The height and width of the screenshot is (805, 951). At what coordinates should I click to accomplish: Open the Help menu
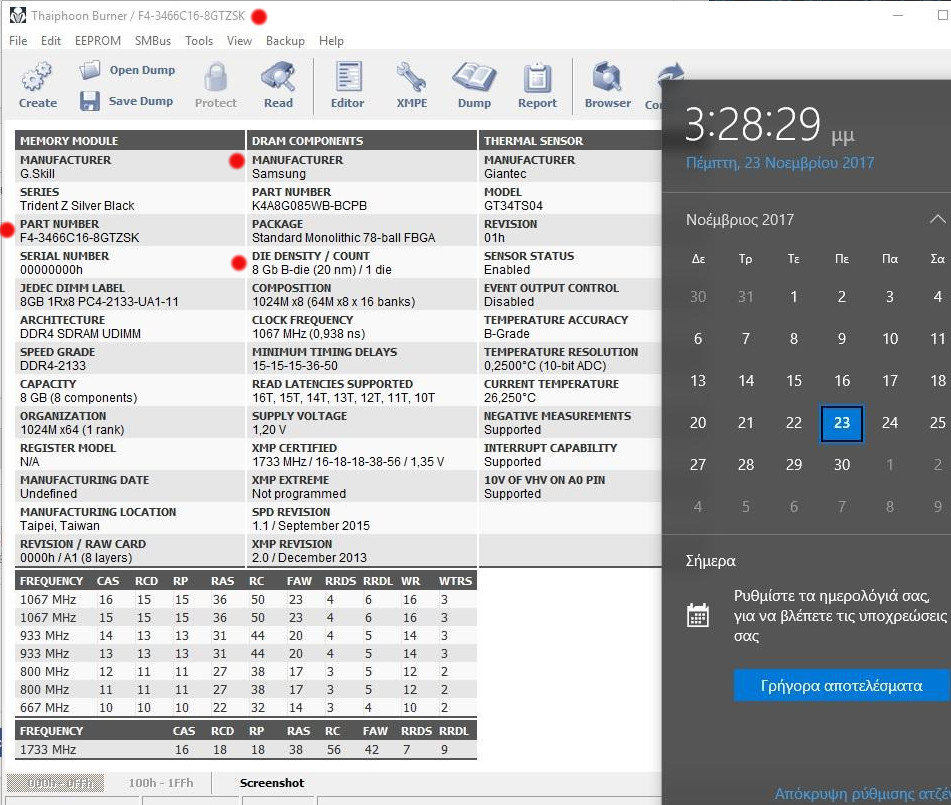click(331, 41)
